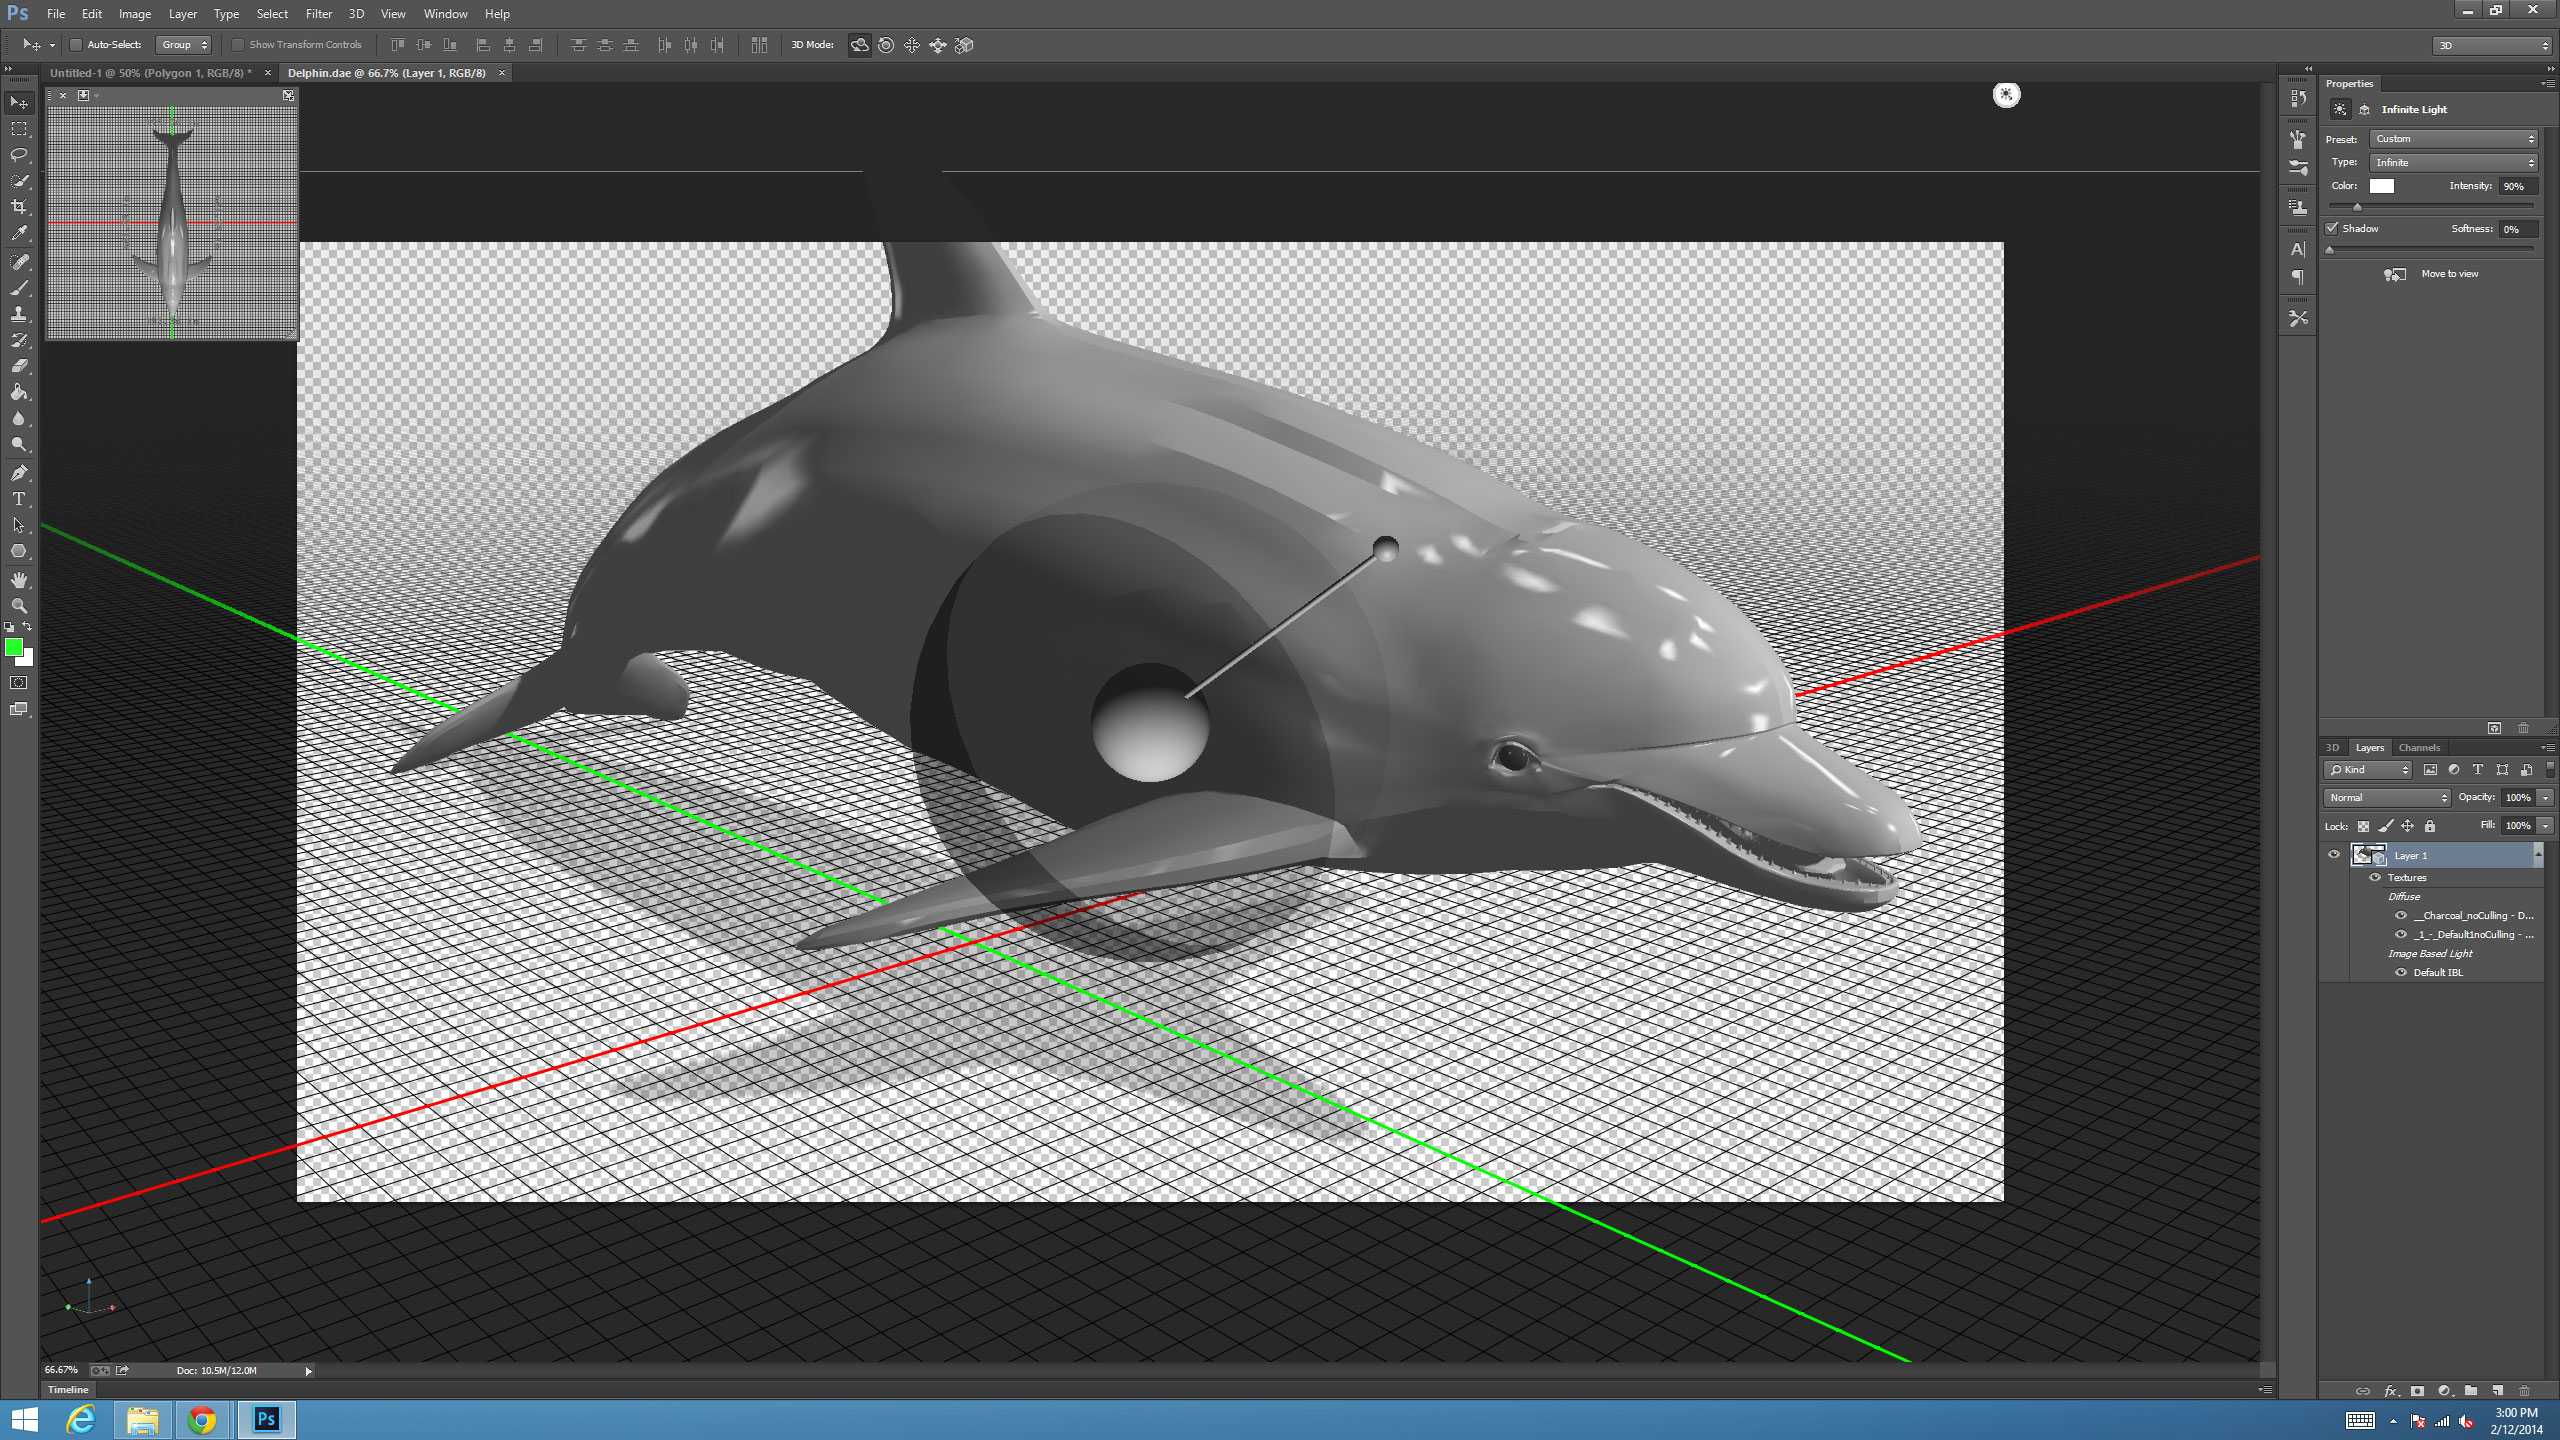This screenshot has width=2560, height=1440.
Task: Drag the Intensity slider for Infinite Light
Action: 2356,207
